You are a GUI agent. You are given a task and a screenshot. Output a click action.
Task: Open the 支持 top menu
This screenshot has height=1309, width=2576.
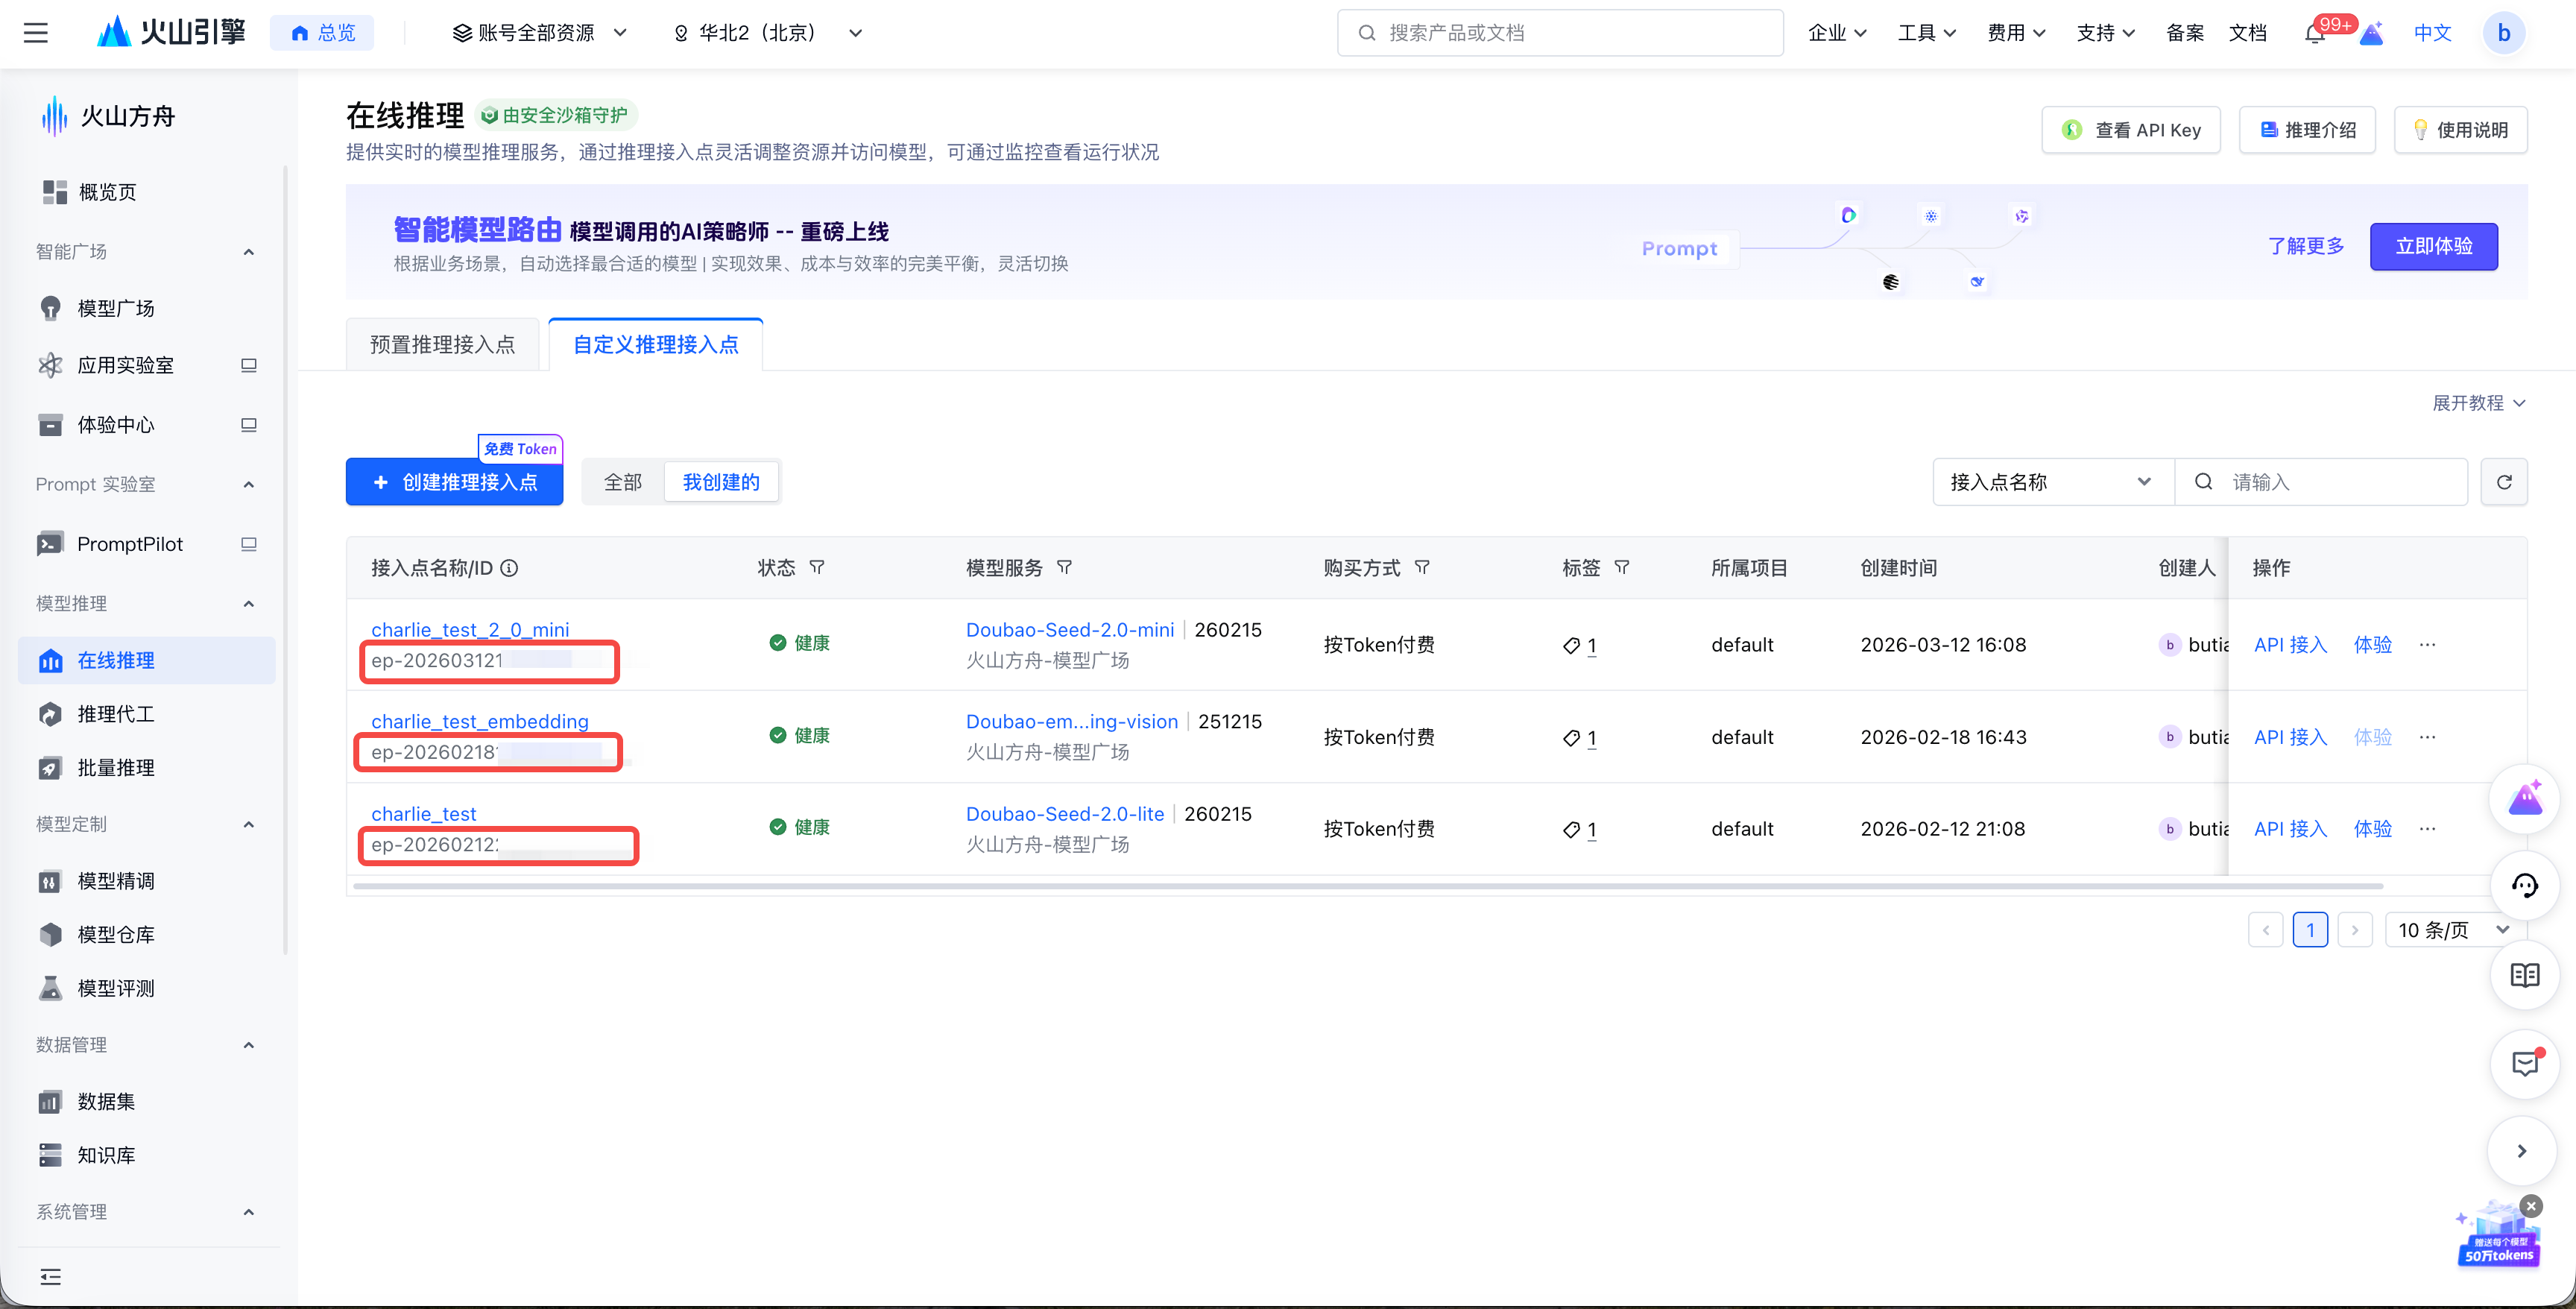(x=2105, y=33)
